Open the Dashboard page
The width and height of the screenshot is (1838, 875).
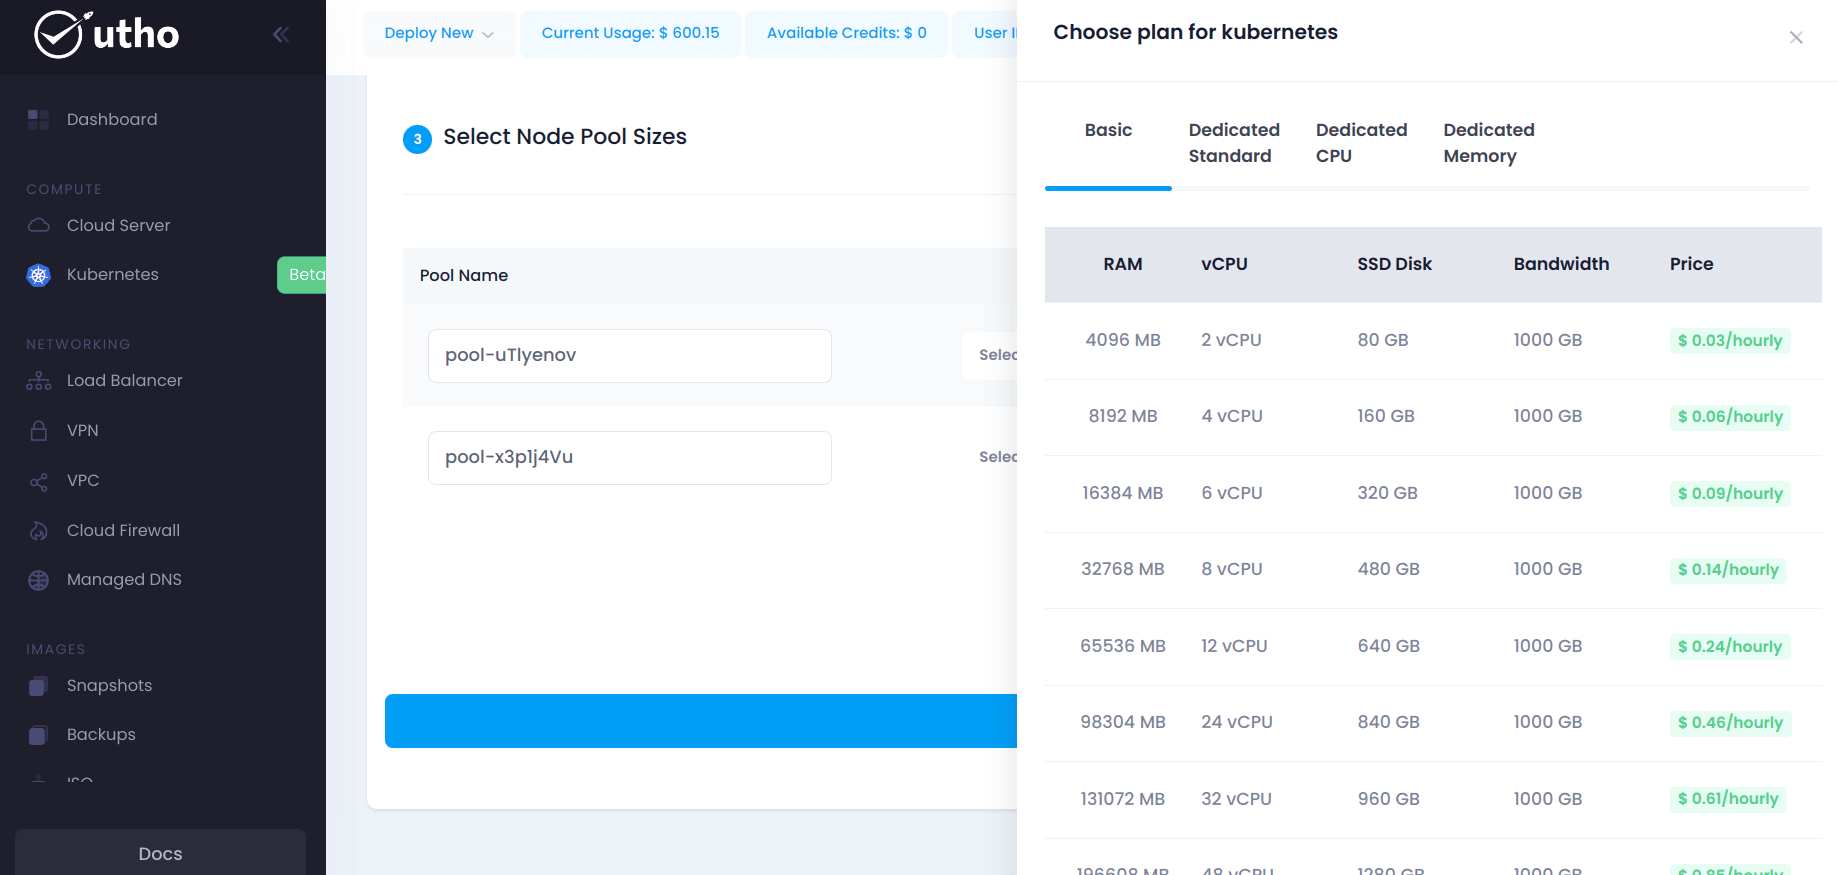click(112, 120)
